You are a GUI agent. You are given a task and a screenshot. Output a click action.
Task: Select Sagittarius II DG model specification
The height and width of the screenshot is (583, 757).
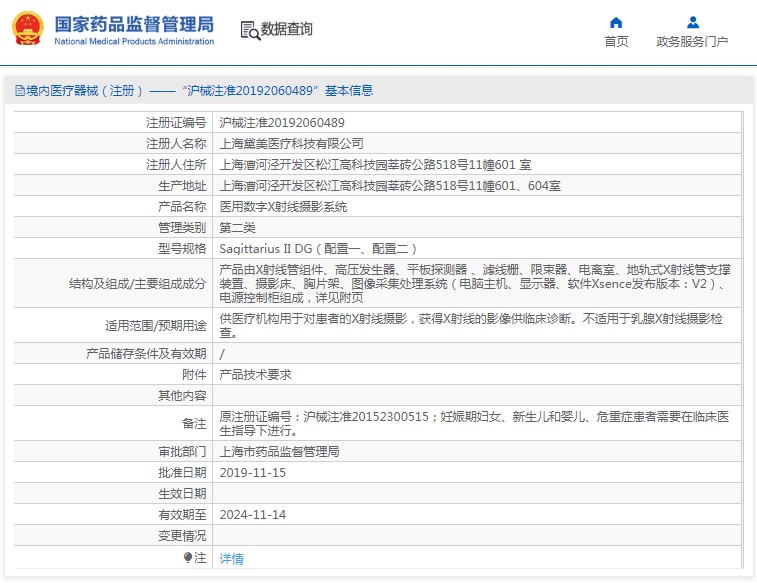click(x=318, y=249)
